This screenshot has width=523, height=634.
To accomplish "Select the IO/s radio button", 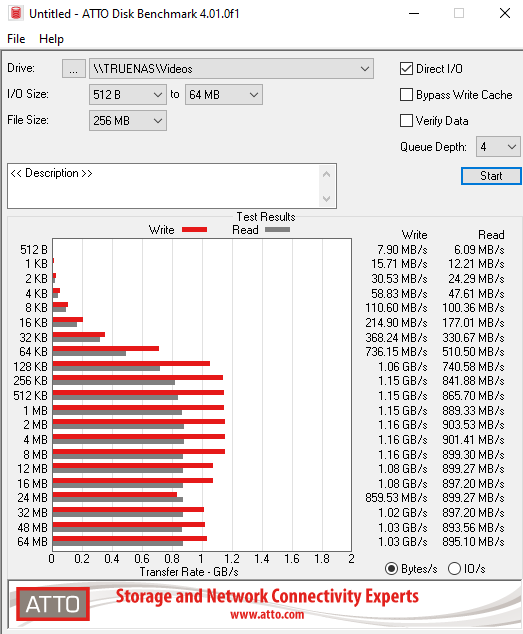I will 454,568.
